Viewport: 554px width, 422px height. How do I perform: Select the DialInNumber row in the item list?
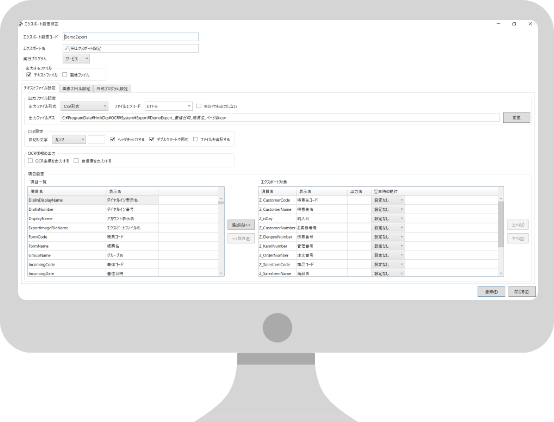click(123, 209)
